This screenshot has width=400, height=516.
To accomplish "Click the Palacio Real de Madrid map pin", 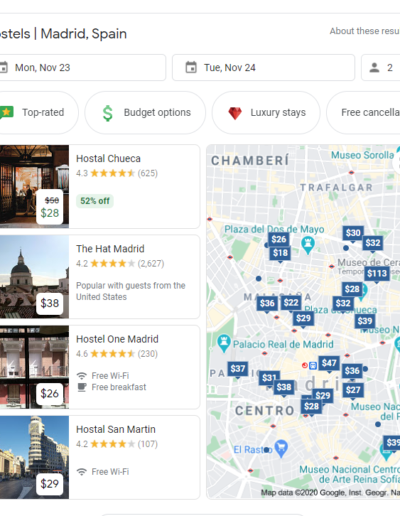I will point(224,343).
